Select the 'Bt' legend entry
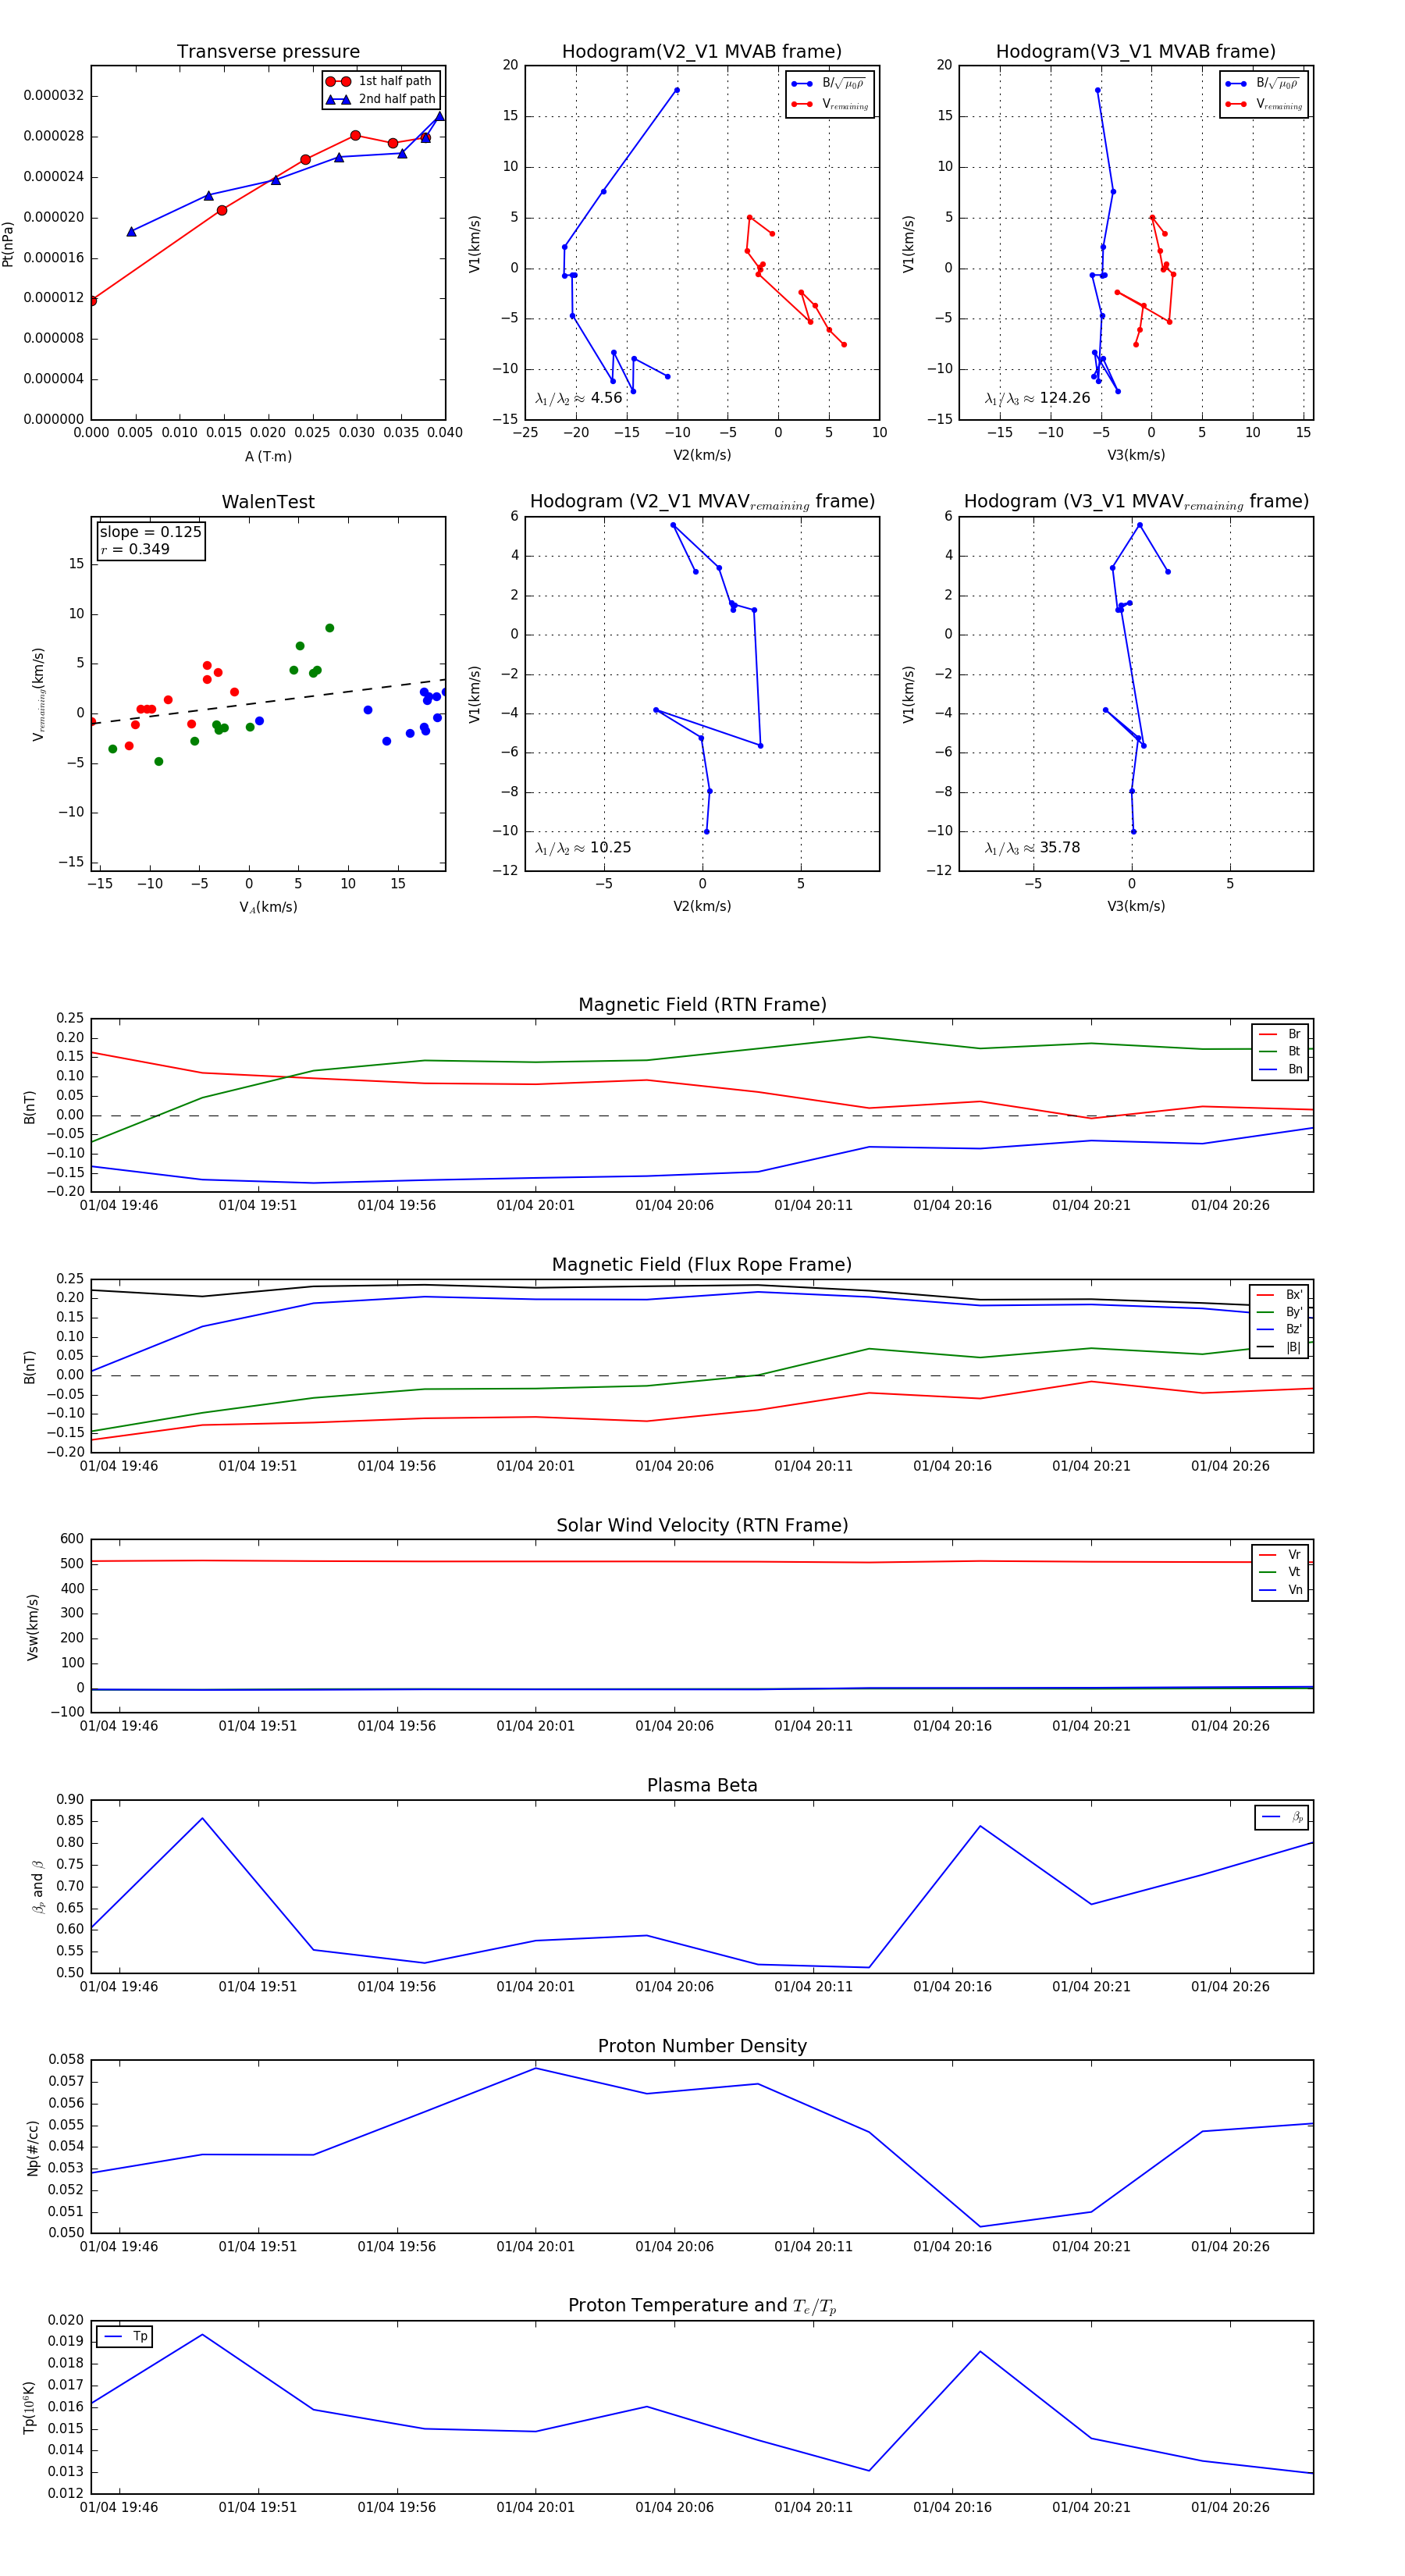 click(x=1280, y=1051)
